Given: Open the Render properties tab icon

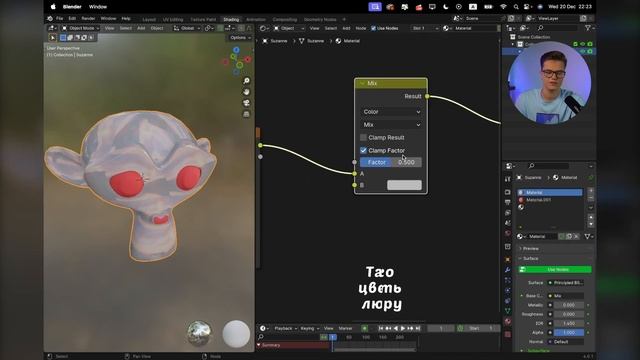Looking at the screenshot, I should click(x=508, y=192).
